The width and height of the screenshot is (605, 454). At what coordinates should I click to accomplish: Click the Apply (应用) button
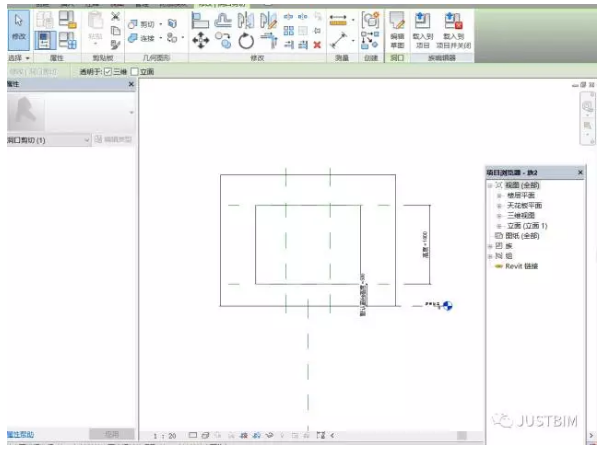click(112, 434)
